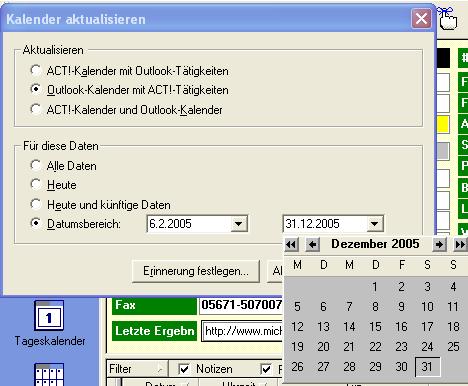The image size is (468, 386).
Task: Click the Letzte Ergebn URL field
Action: (x=243, y=331)
